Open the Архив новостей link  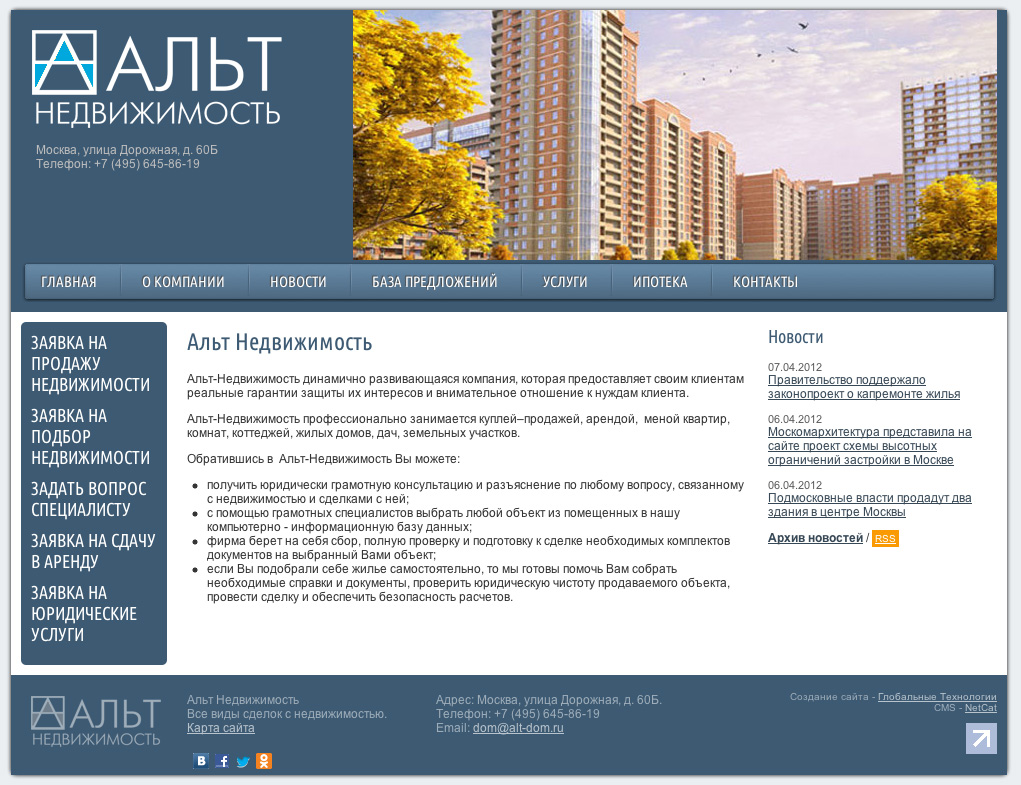click(815, 538)
